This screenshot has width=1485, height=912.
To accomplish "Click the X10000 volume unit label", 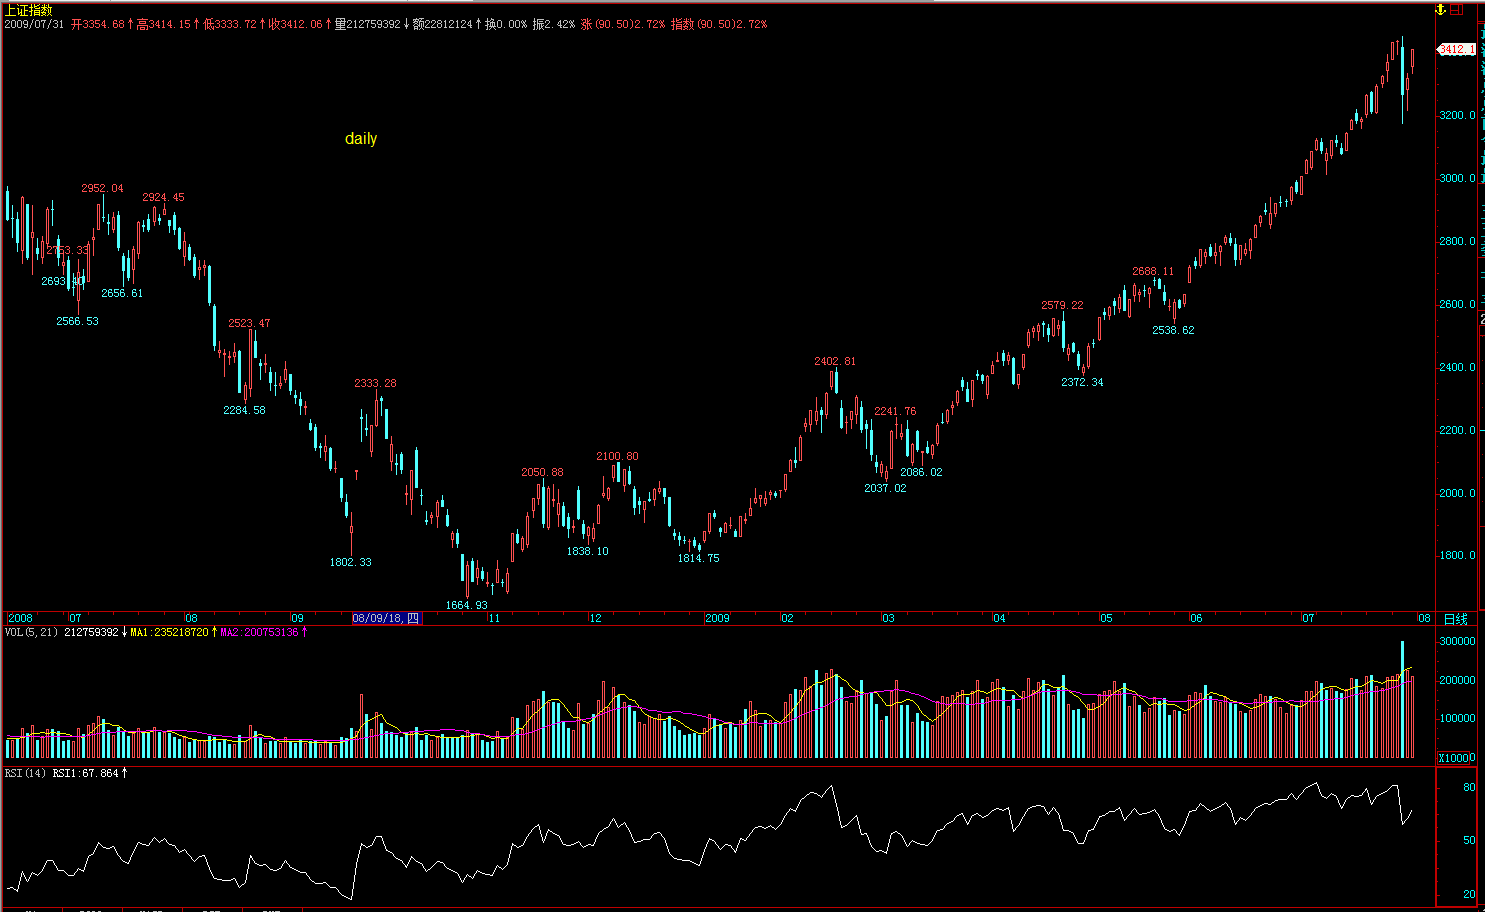I will coord(1456,758).
